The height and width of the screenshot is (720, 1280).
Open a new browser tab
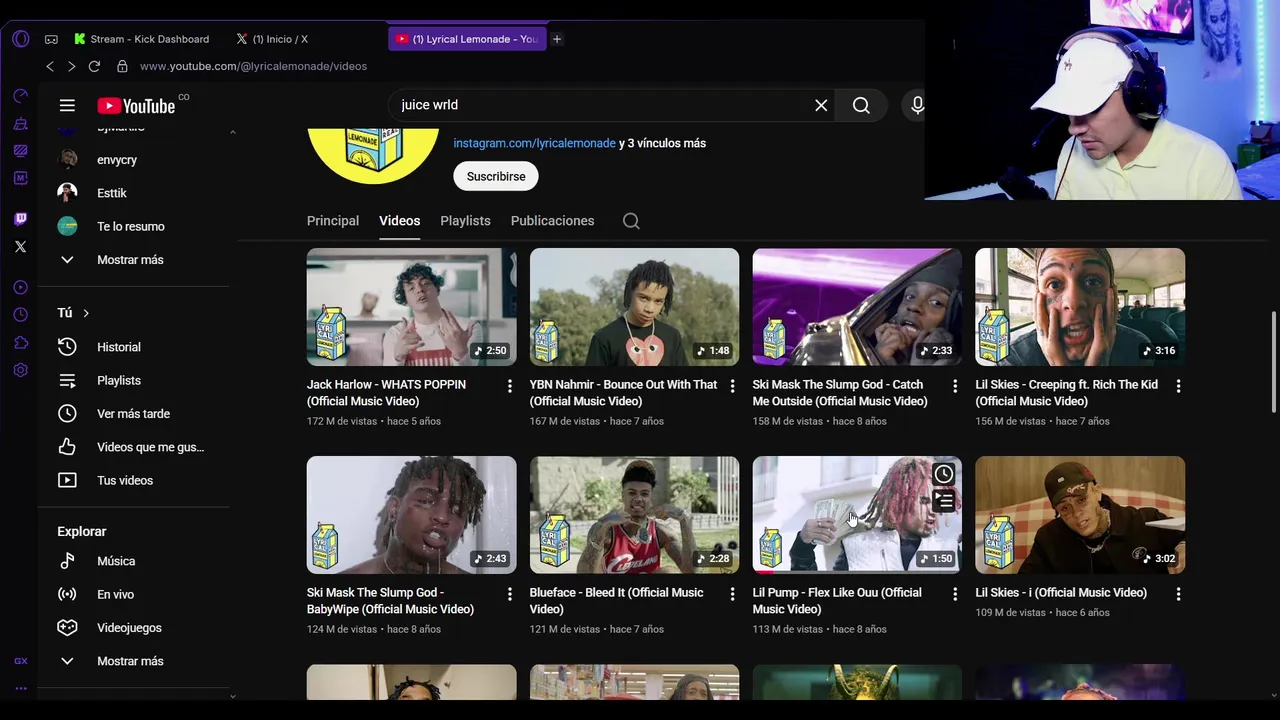click(x=557, y=39)
